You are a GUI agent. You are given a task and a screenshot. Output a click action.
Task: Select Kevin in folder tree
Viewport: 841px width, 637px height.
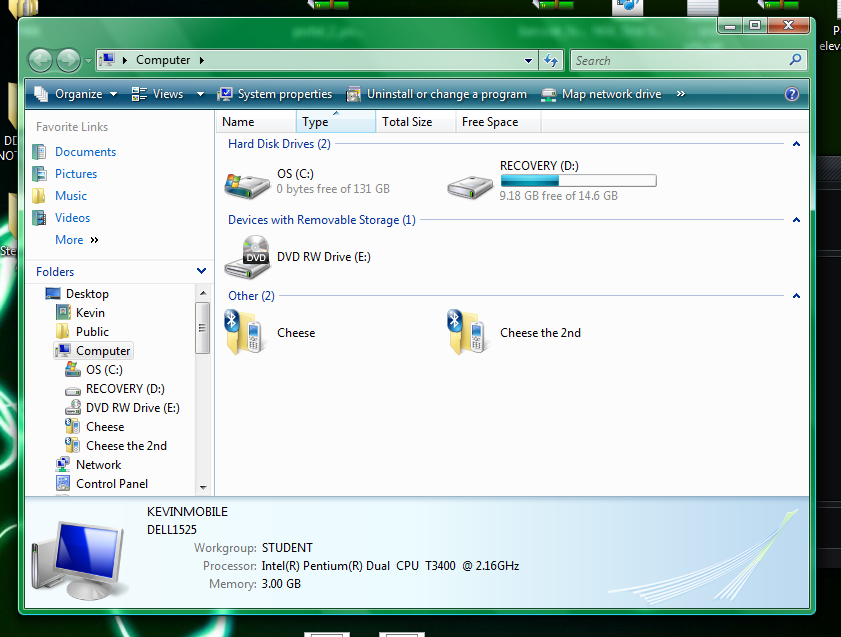pos(90,313)
